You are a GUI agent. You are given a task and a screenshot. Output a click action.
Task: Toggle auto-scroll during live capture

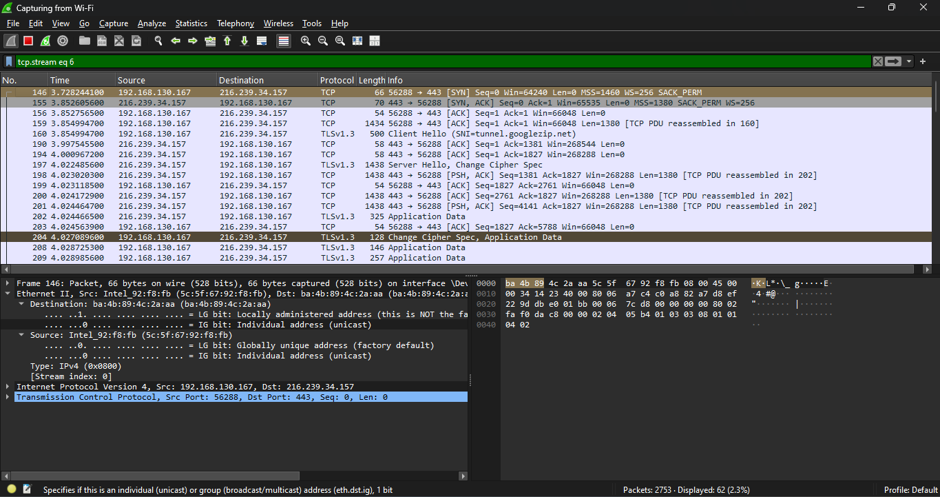(261, 41)
